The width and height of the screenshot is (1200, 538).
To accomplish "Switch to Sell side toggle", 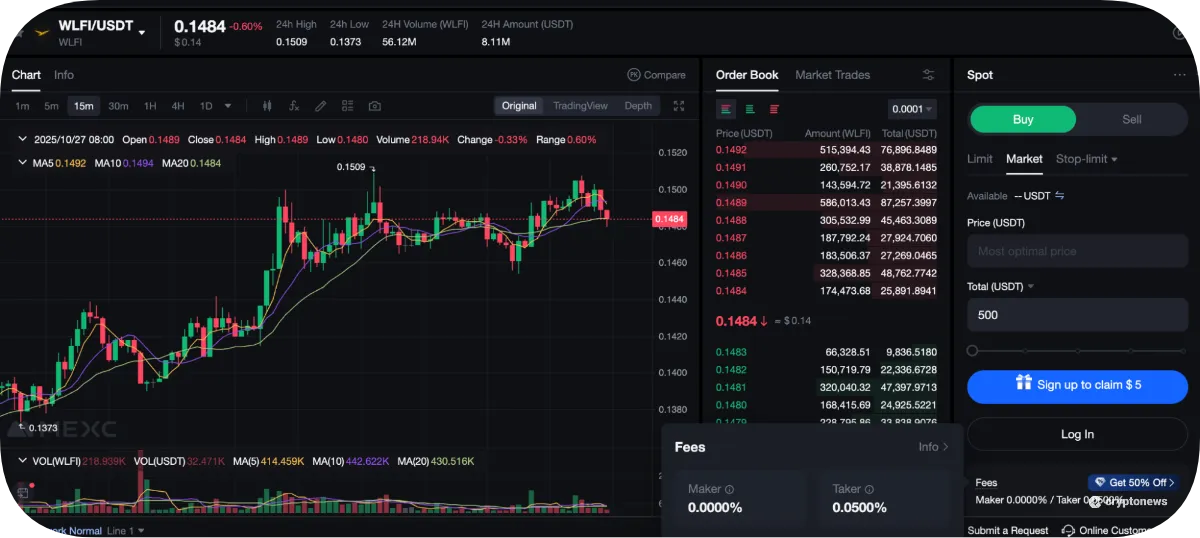I will 1131,119.
